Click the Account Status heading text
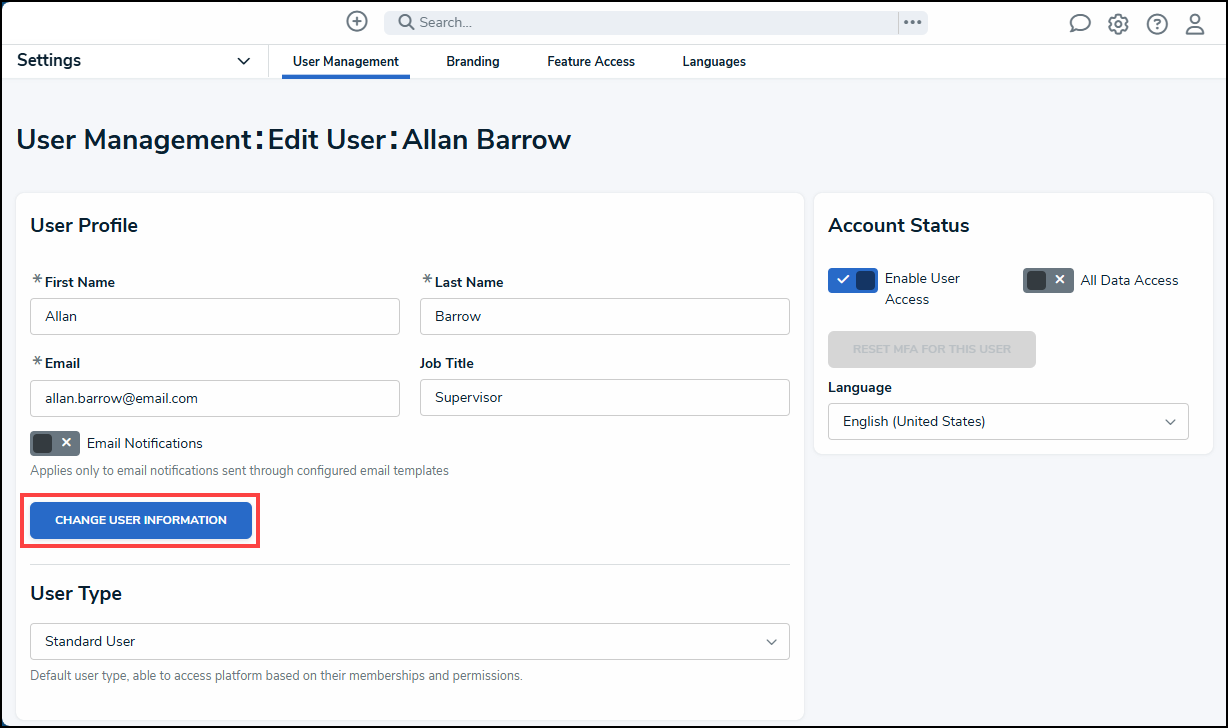This screenshot has width=1228, height=728. (x=899, y=225)
